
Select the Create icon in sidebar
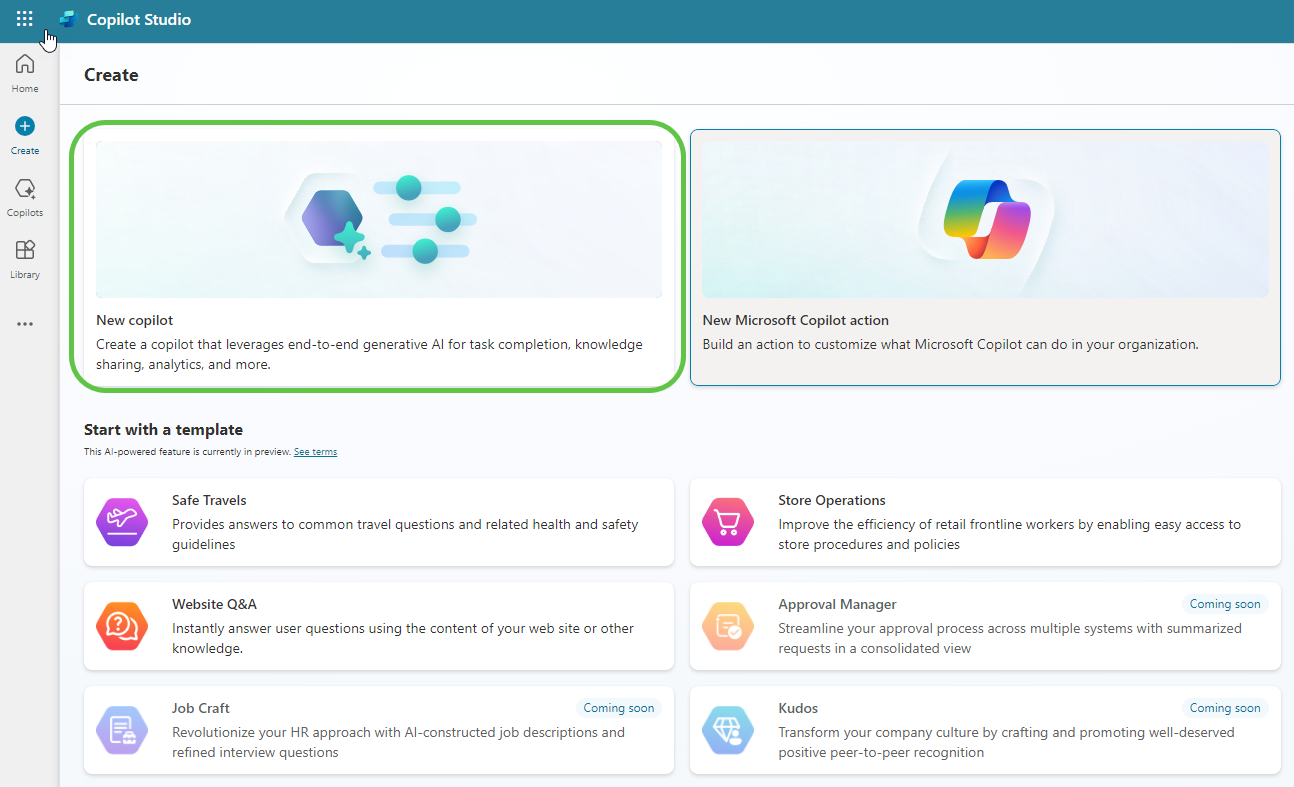(24, 133)
